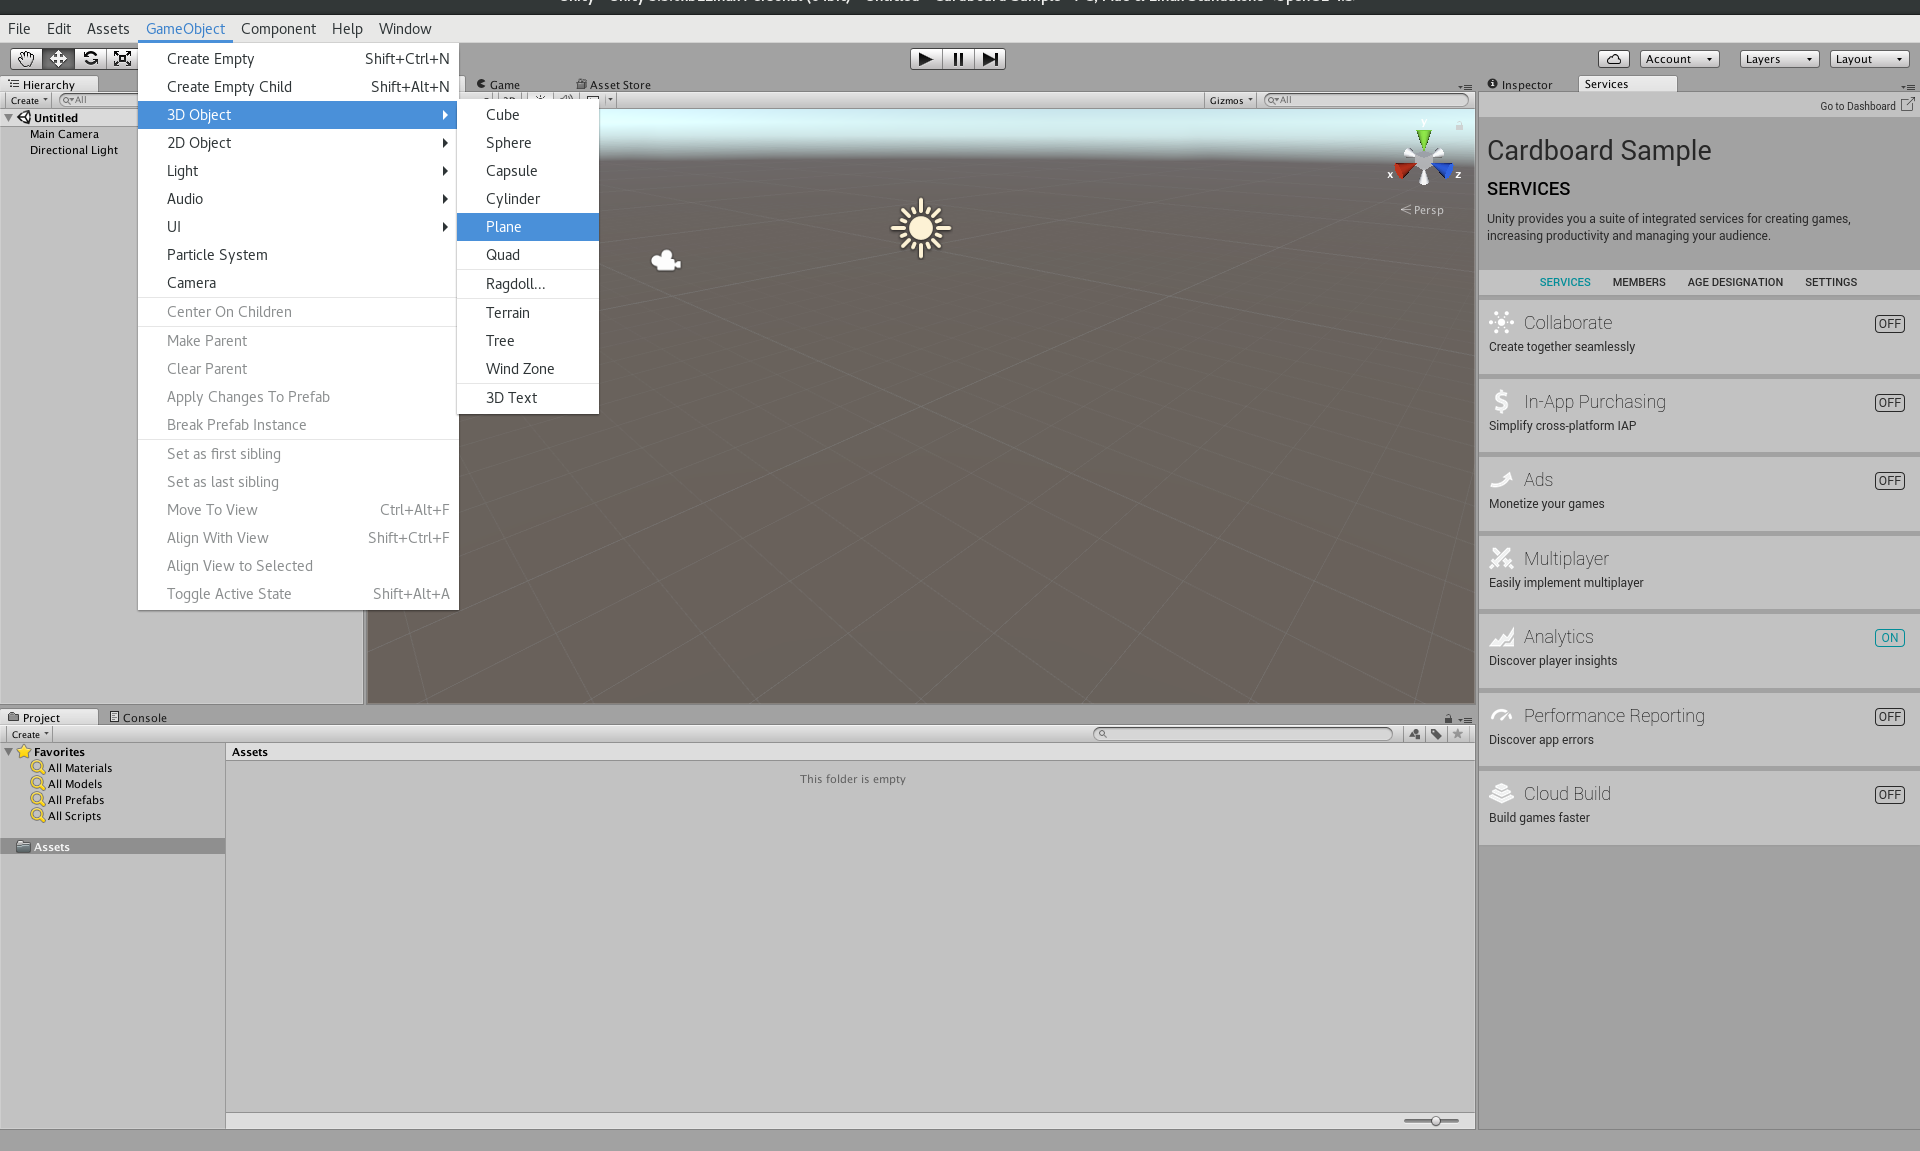The width and height of the screenshot is (1920, 1151).
Task: Click the Save search star icon
Action: coord(1458,734)
